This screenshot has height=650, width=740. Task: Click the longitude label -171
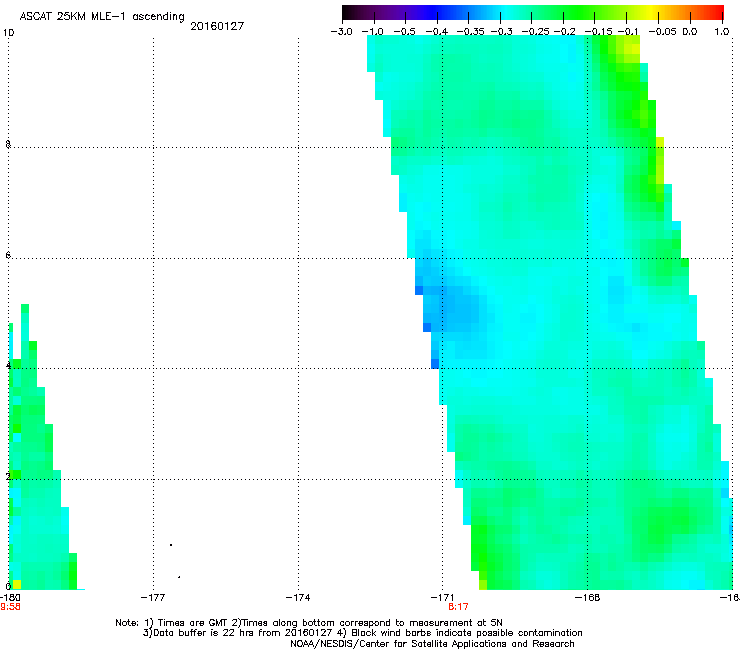(x=442, y=598)
